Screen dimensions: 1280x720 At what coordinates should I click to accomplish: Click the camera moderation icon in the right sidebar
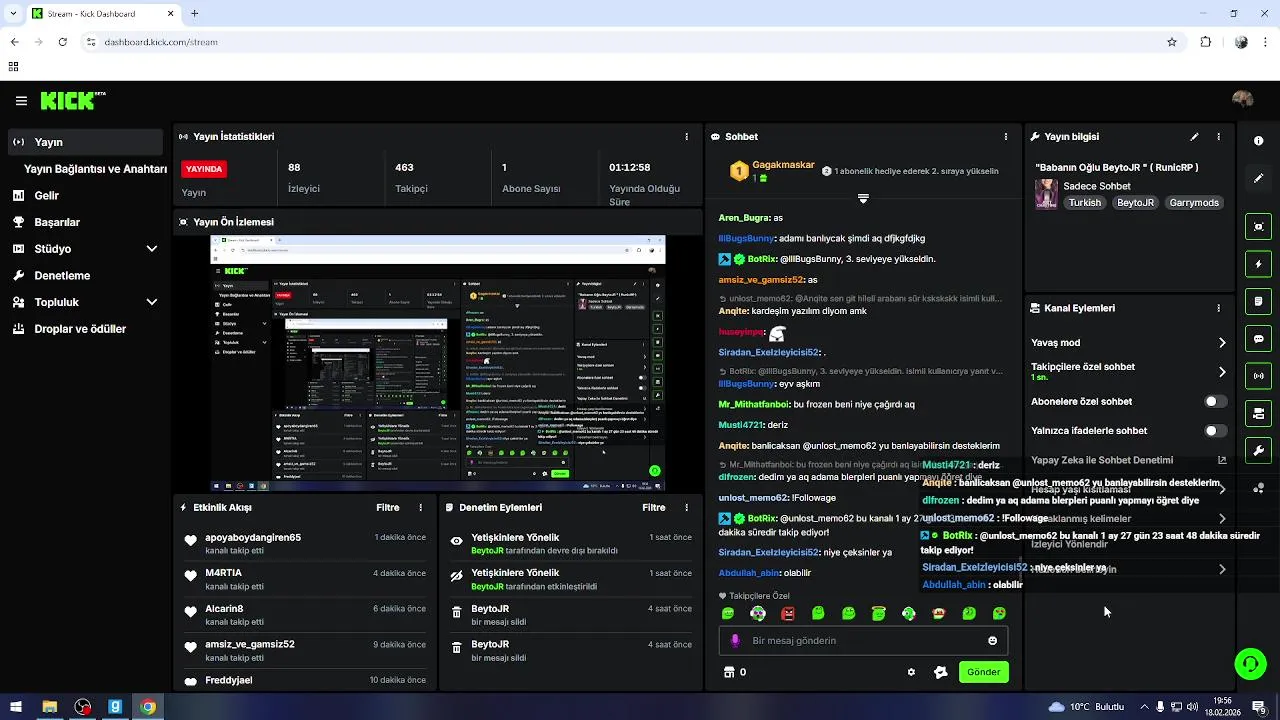pyautogui.click(x=1258, y=413)
